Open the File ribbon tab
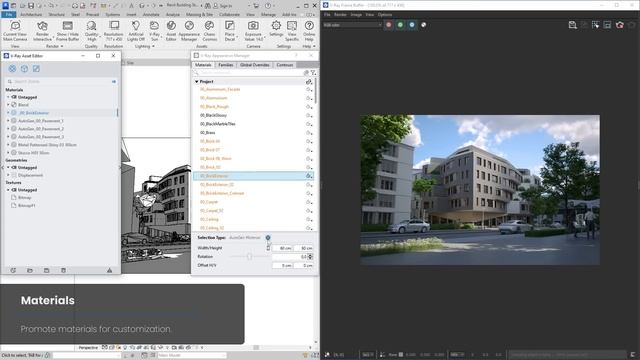 point(9,14)
